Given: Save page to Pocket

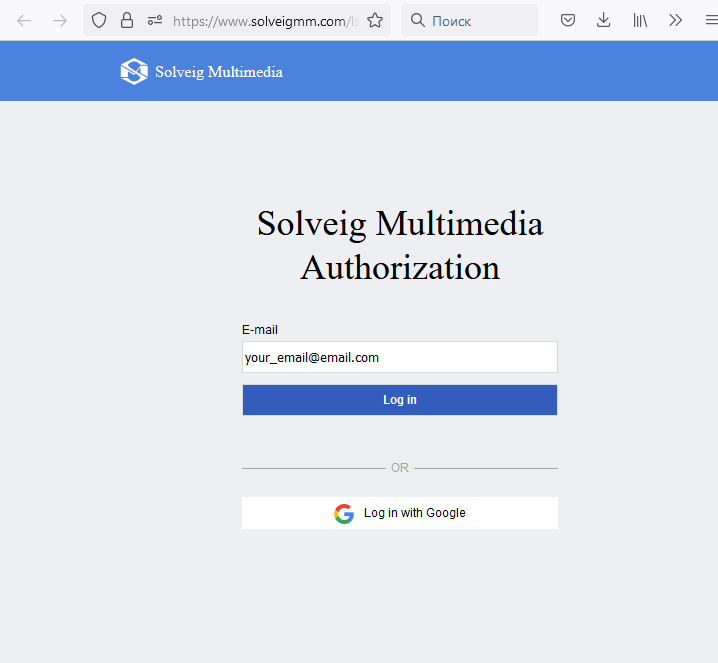Looking at the screenshot, I should [568, 21].
